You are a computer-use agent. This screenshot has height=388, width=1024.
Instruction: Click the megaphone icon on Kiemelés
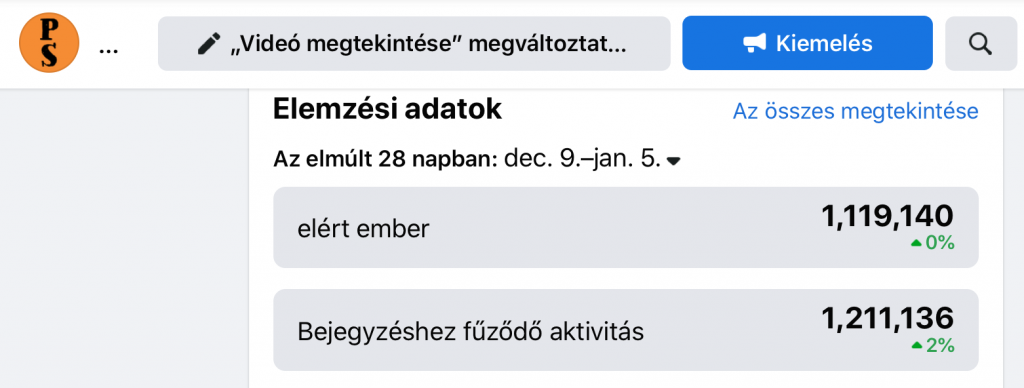(754, 43)
